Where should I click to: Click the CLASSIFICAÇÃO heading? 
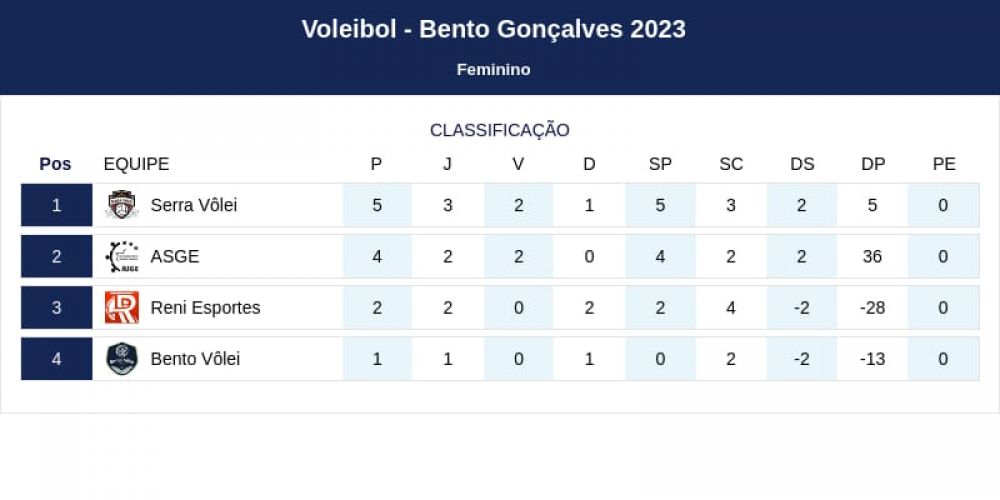(499, 130)
